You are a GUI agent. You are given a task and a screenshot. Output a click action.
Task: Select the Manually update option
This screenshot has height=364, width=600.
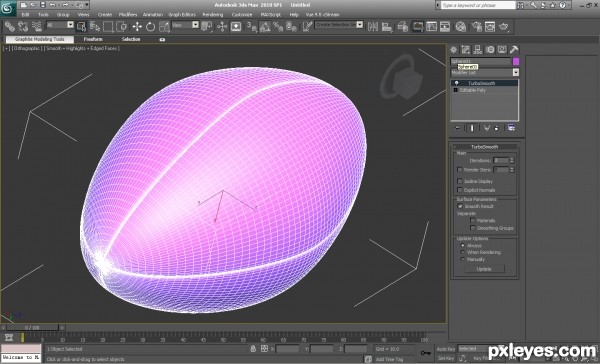coord(463,259)
